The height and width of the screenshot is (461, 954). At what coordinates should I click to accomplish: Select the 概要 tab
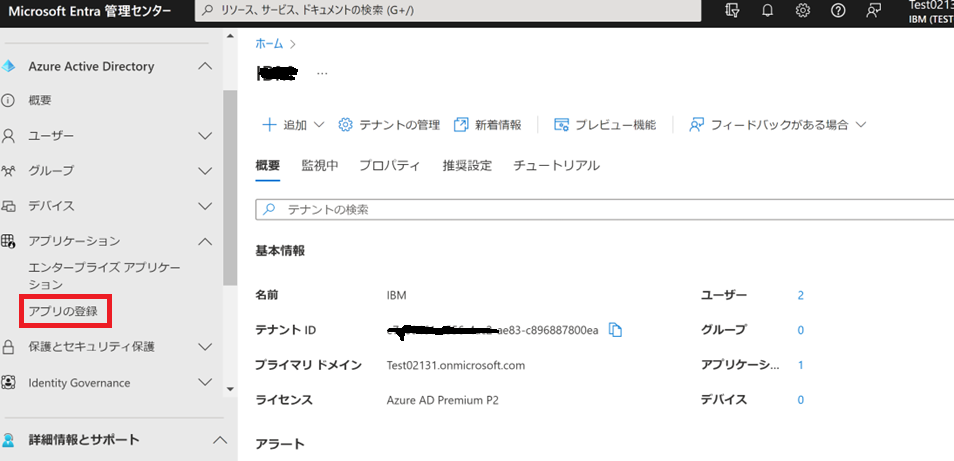pyautogui.click(x=268, y=165)
